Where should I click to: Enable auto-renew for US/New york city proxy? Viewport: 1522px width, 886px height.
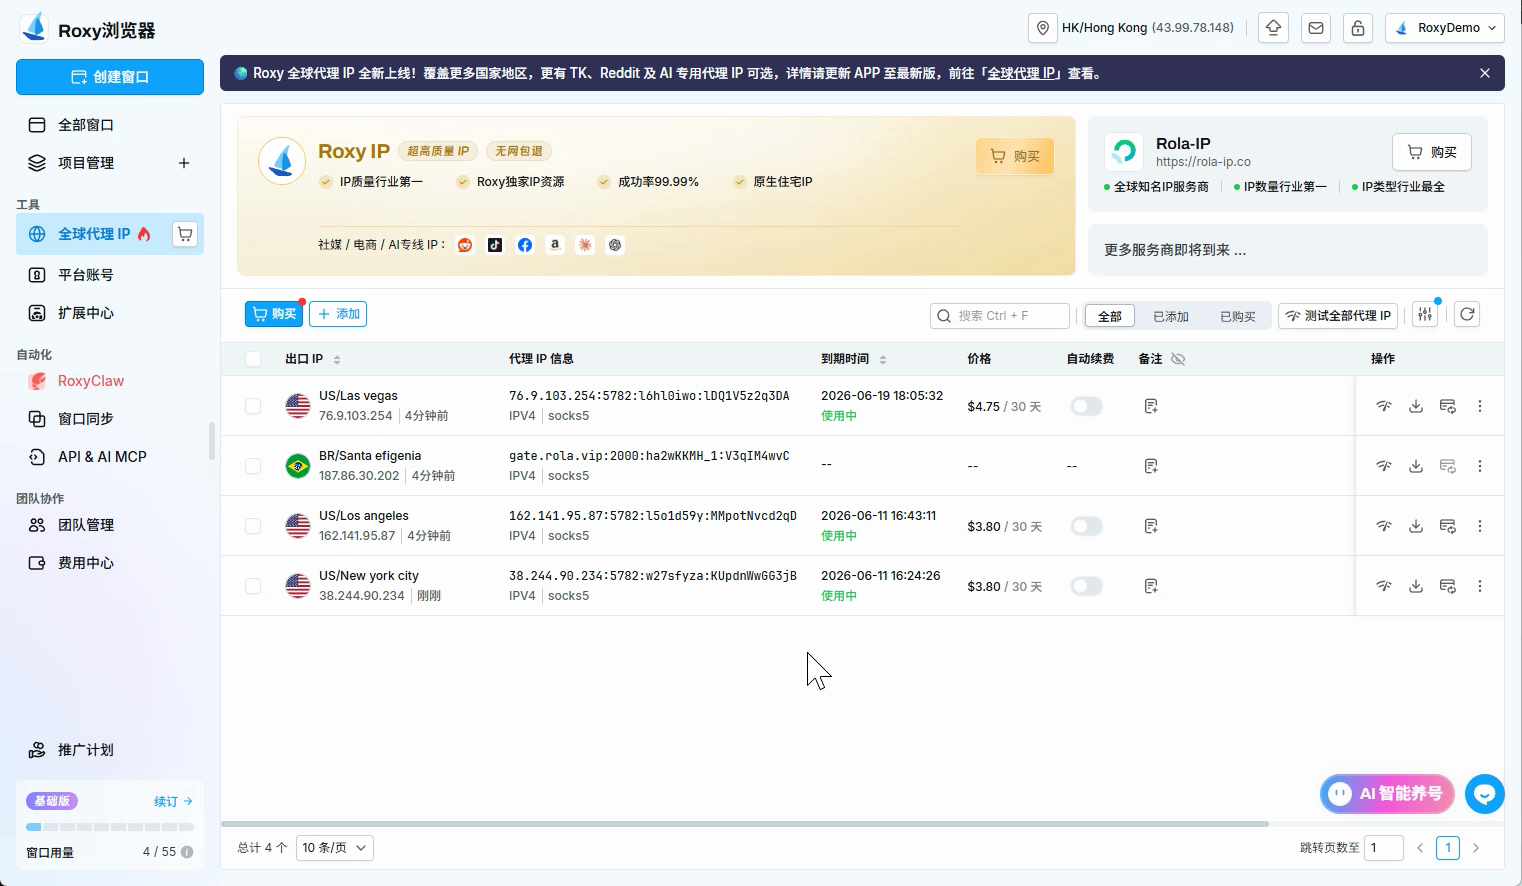[1086, 586]
